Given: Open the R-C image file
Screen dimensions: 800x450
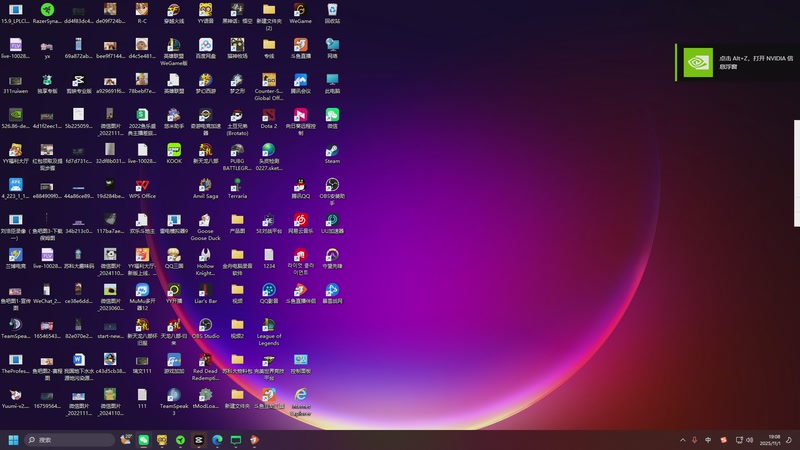Looking at the screenshot, I should pos(142,14).
